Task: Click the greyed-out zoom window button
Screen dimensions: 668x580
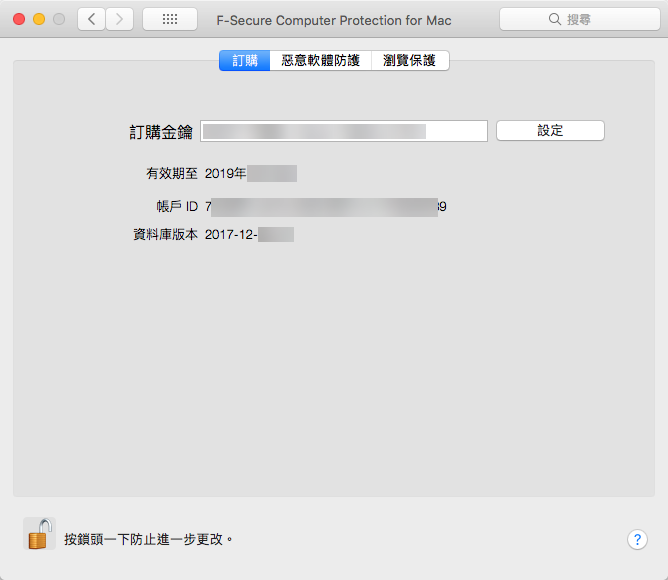Action: 60,19
